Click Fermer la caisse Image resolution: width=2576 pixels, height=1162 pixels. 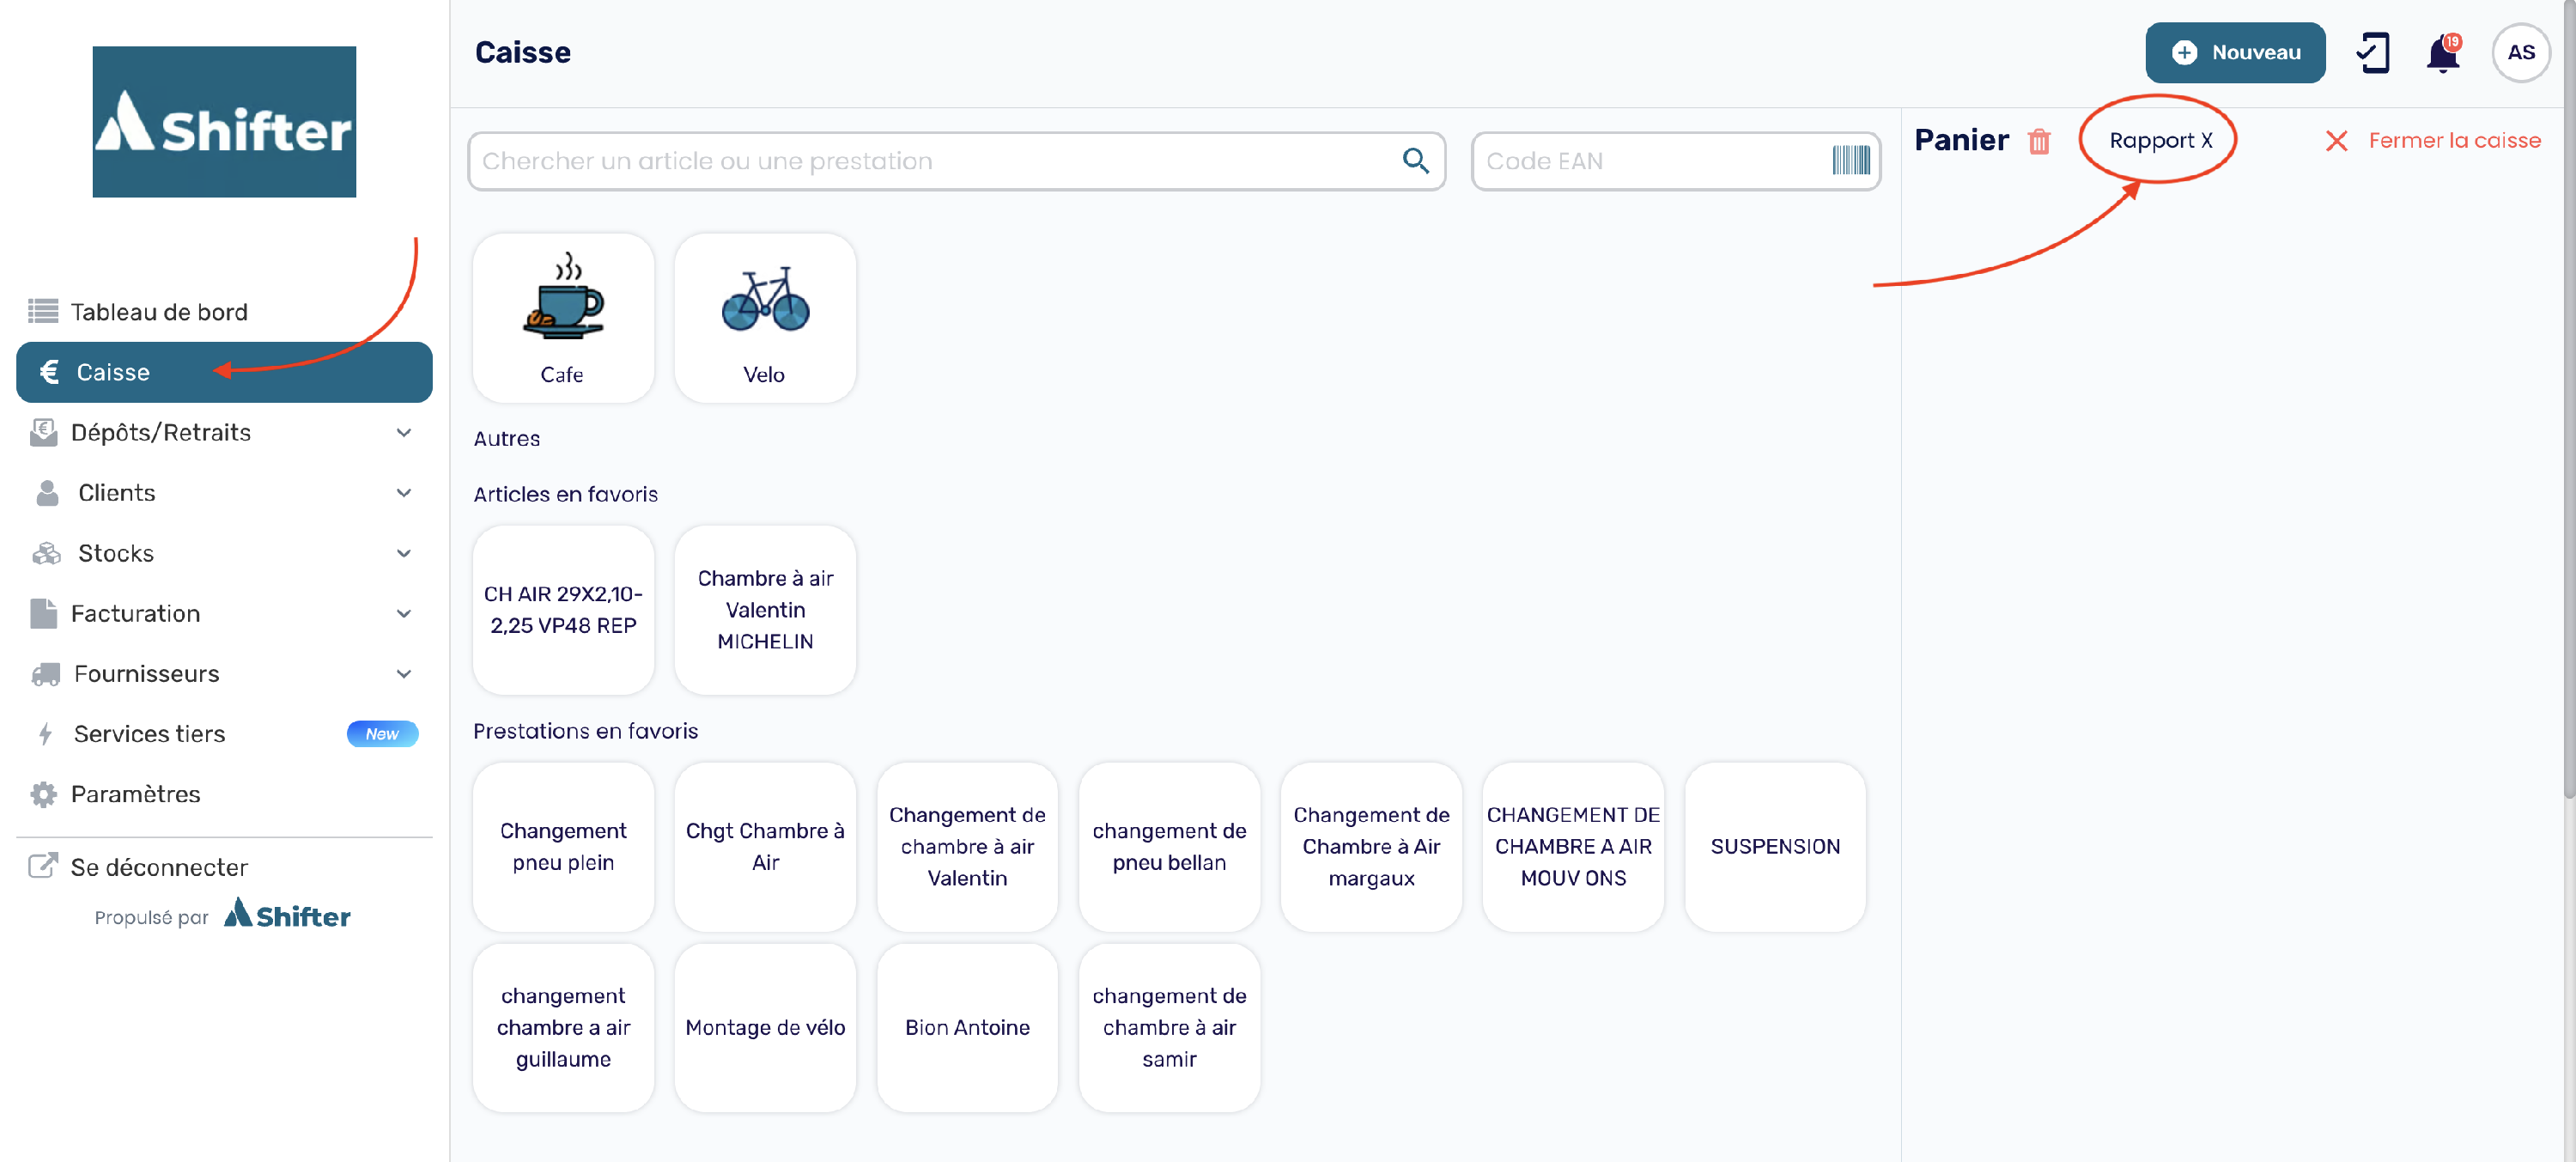pyautogui.click(x=2434, y=141)
